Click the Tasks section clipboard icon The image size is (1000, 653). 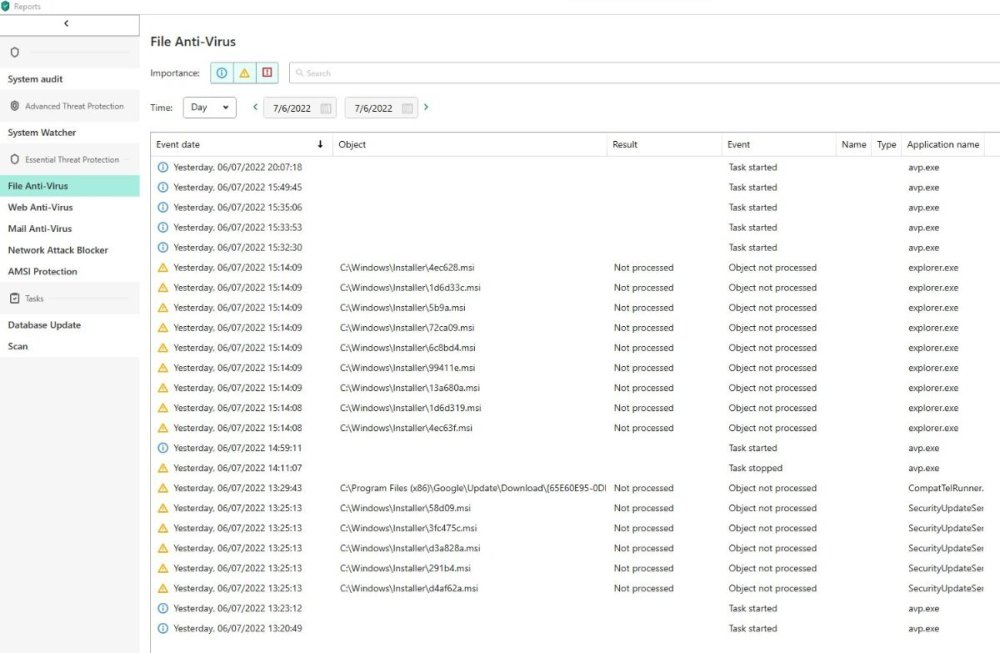[15, 298]
